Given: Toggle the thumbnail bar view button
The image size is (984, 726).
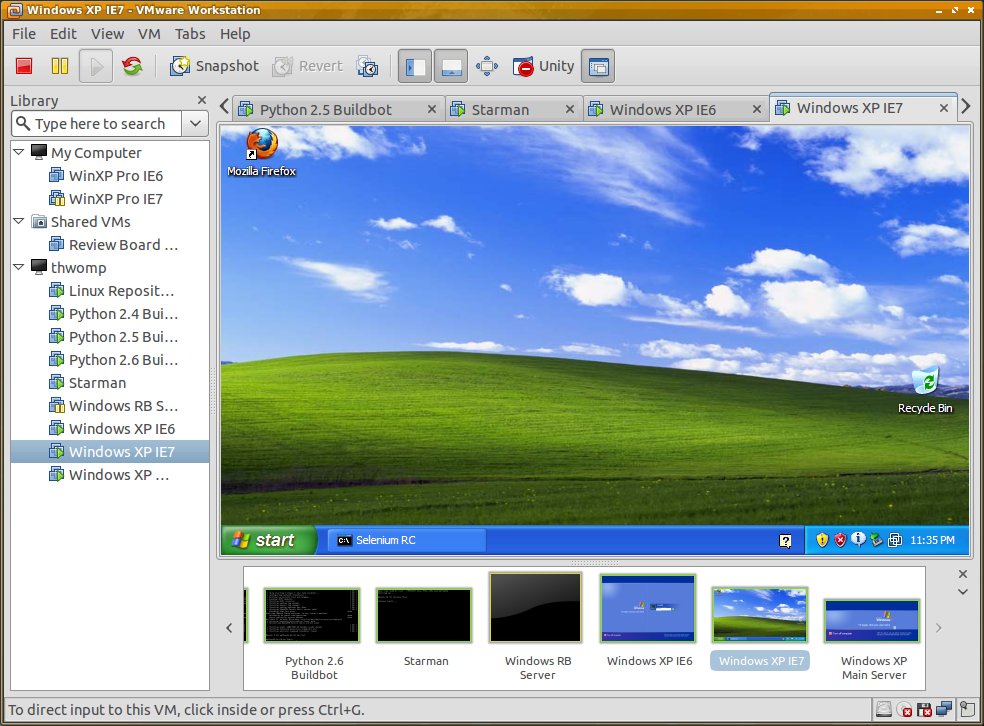Looking at the screenshot, I should [x=451, y=66].
